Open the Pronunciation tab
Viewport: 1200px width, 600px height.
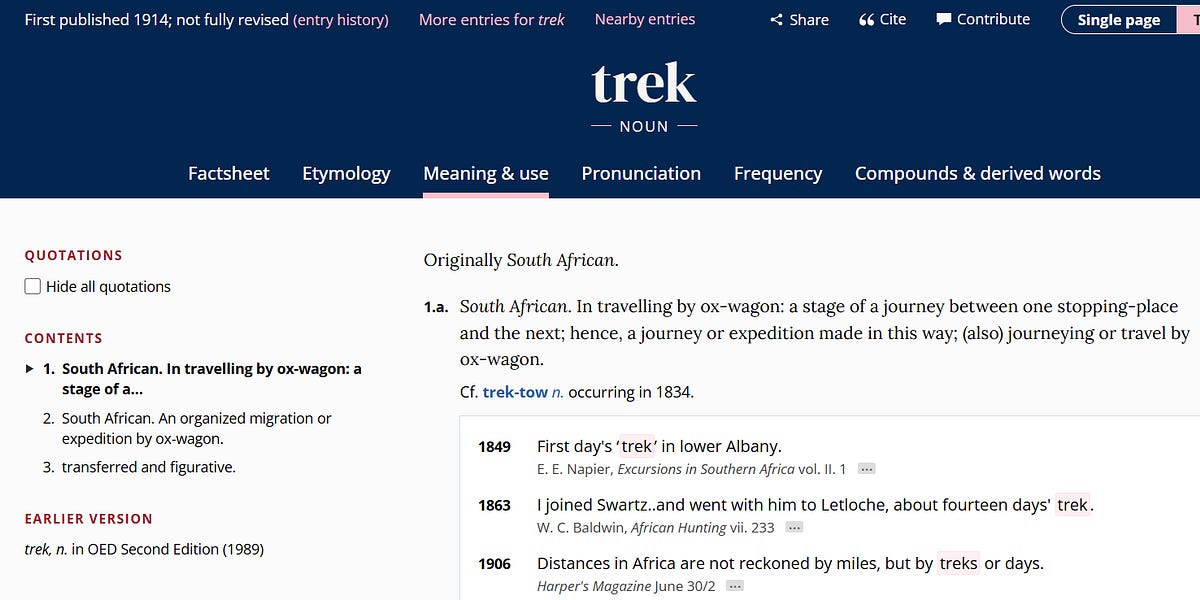(x=641, y=173)
